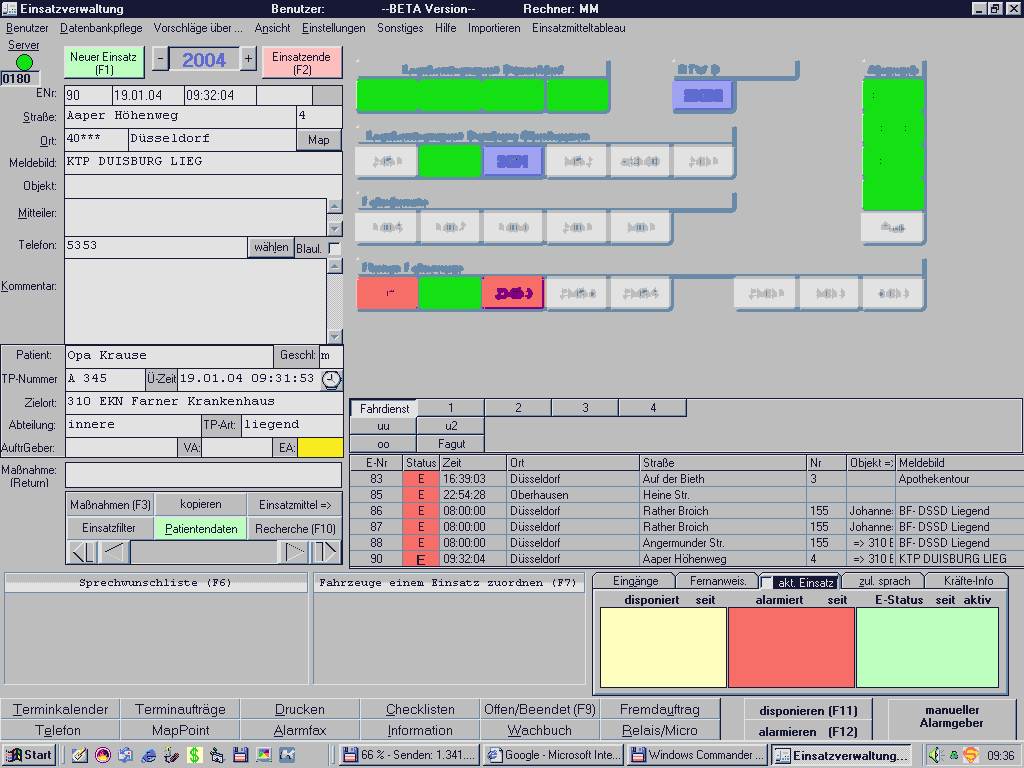The width and height of the screenshot is (1024, 768).
Task: Open the green dollar sign quick launch icon
Action: point(194,755)
